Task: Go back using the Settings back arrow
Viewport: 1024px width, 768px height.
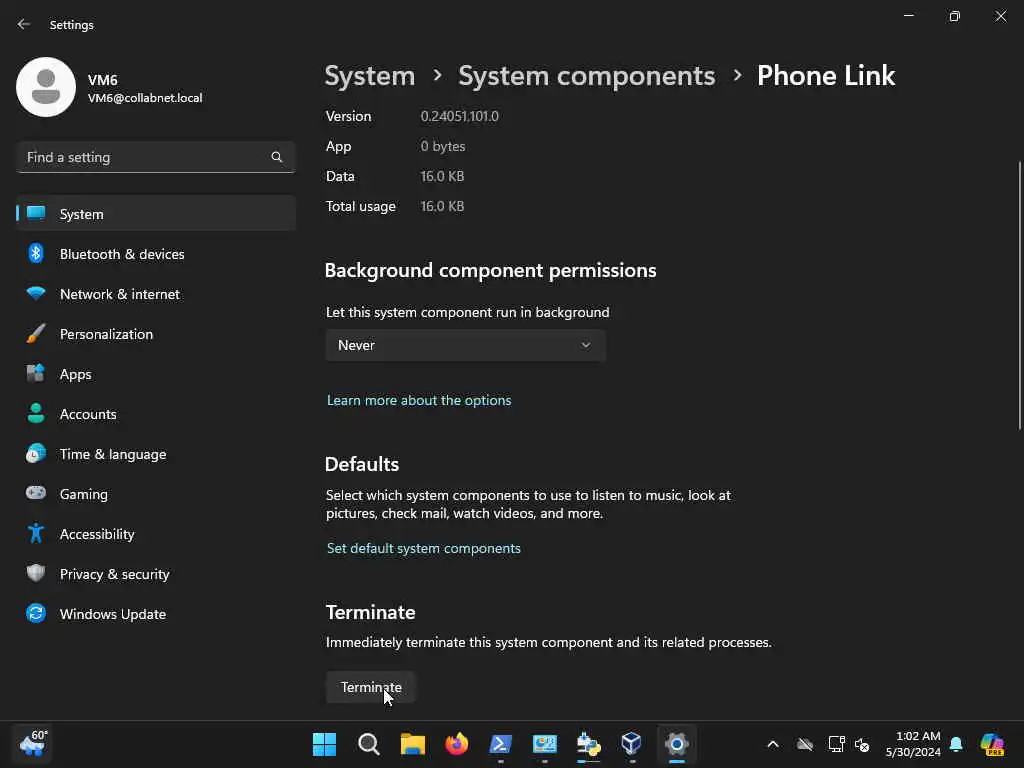Action: point(24,24)
